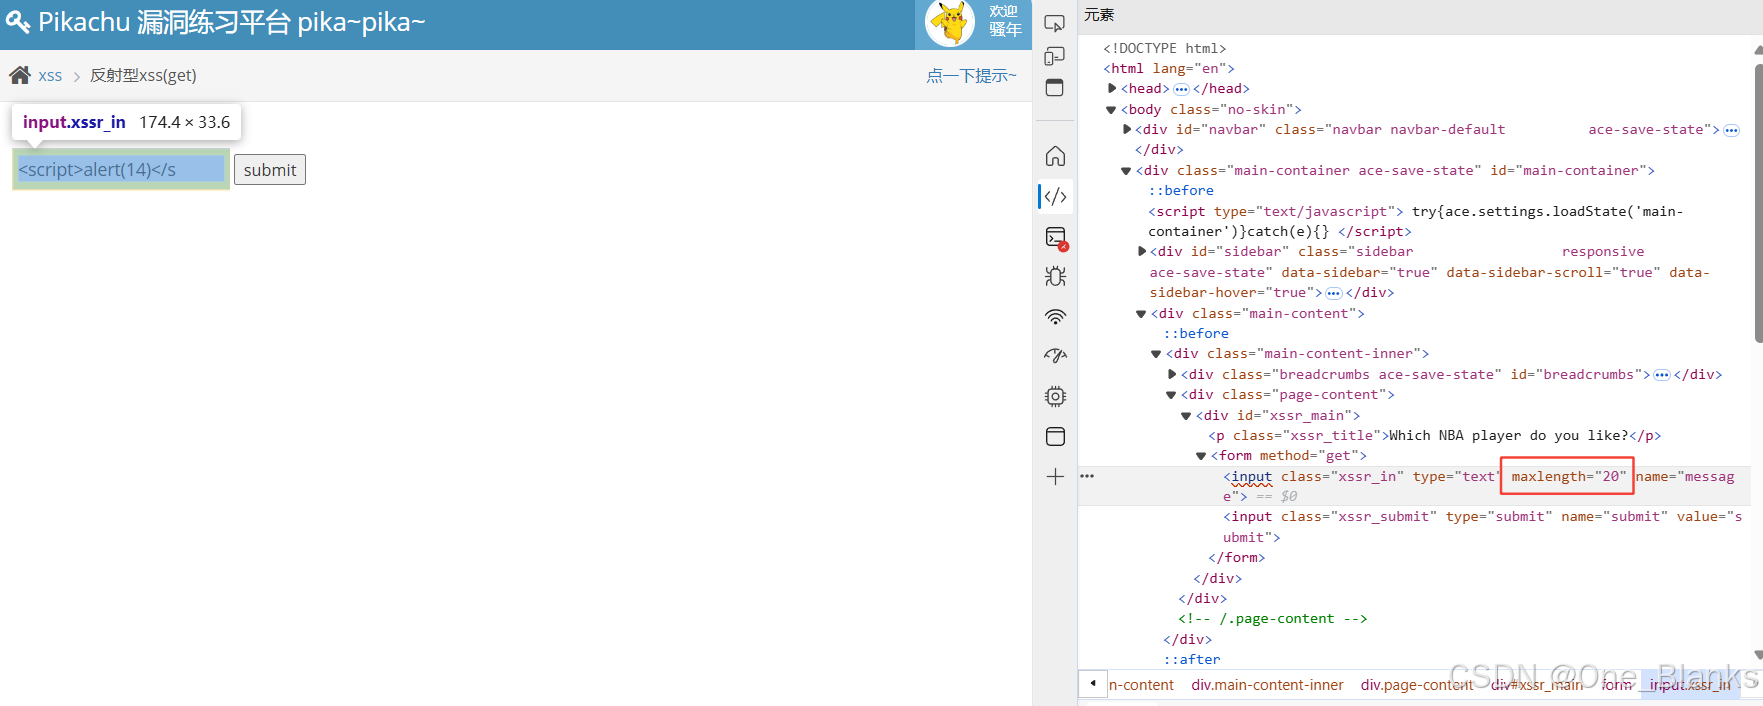
Task: Select the 元素 panel title tab
Action: (1099, 15)
